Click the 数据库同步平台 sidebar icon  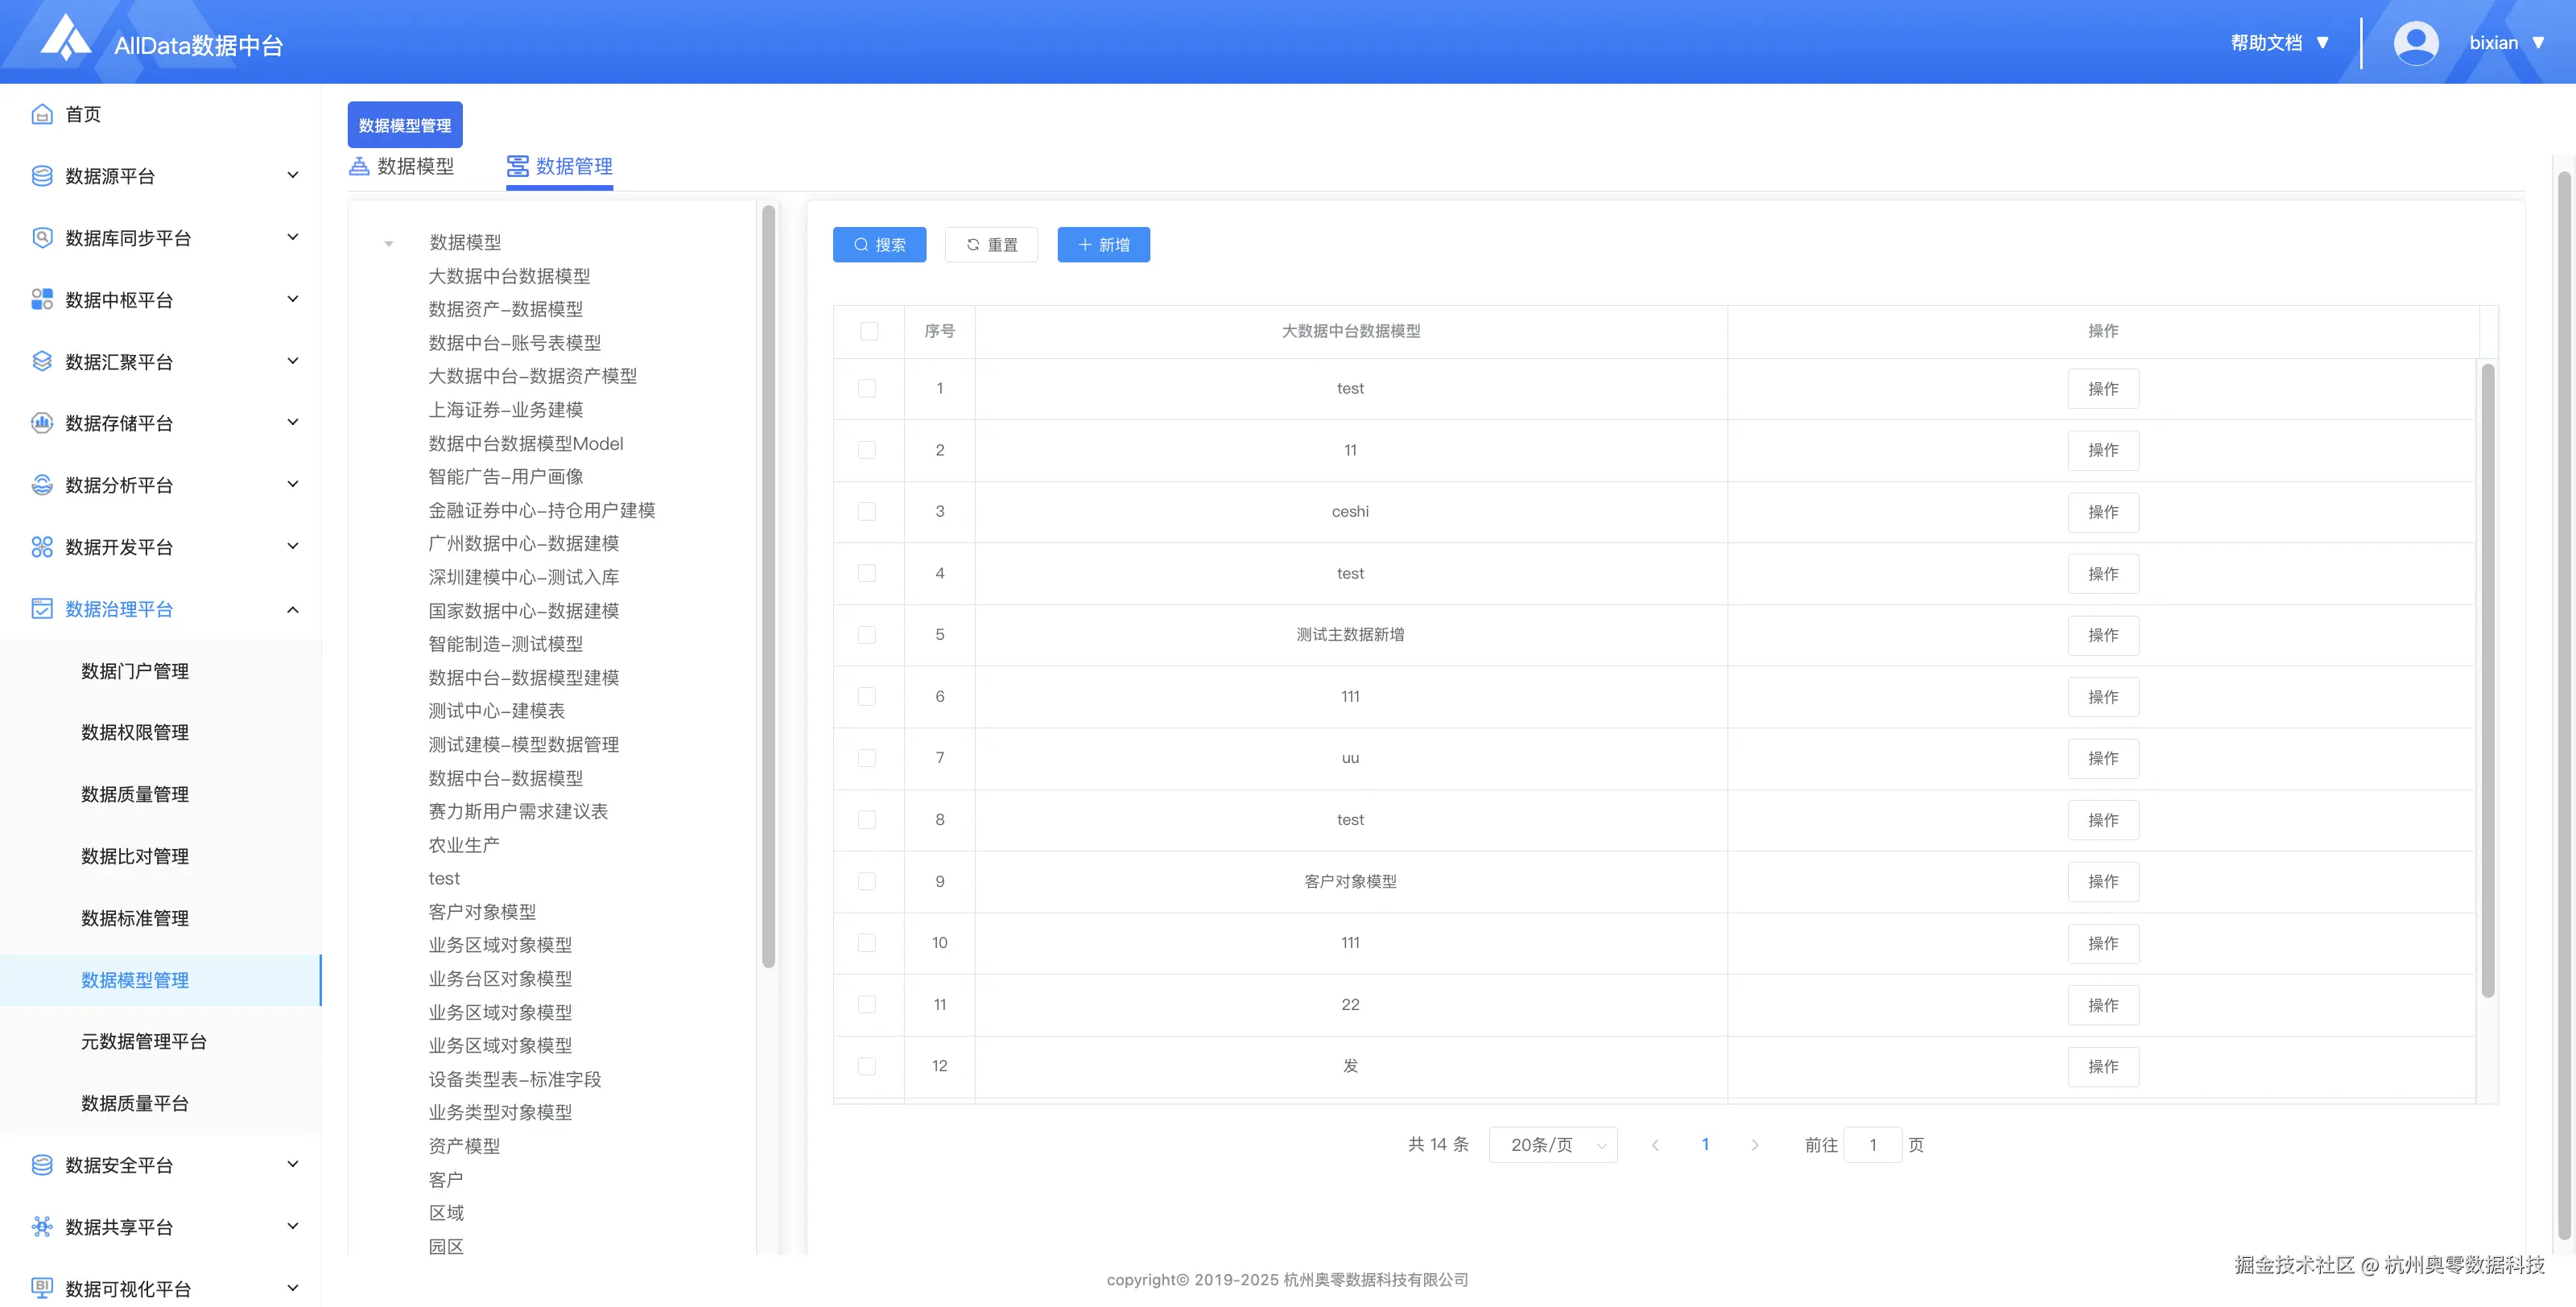(x=41, y=238)
